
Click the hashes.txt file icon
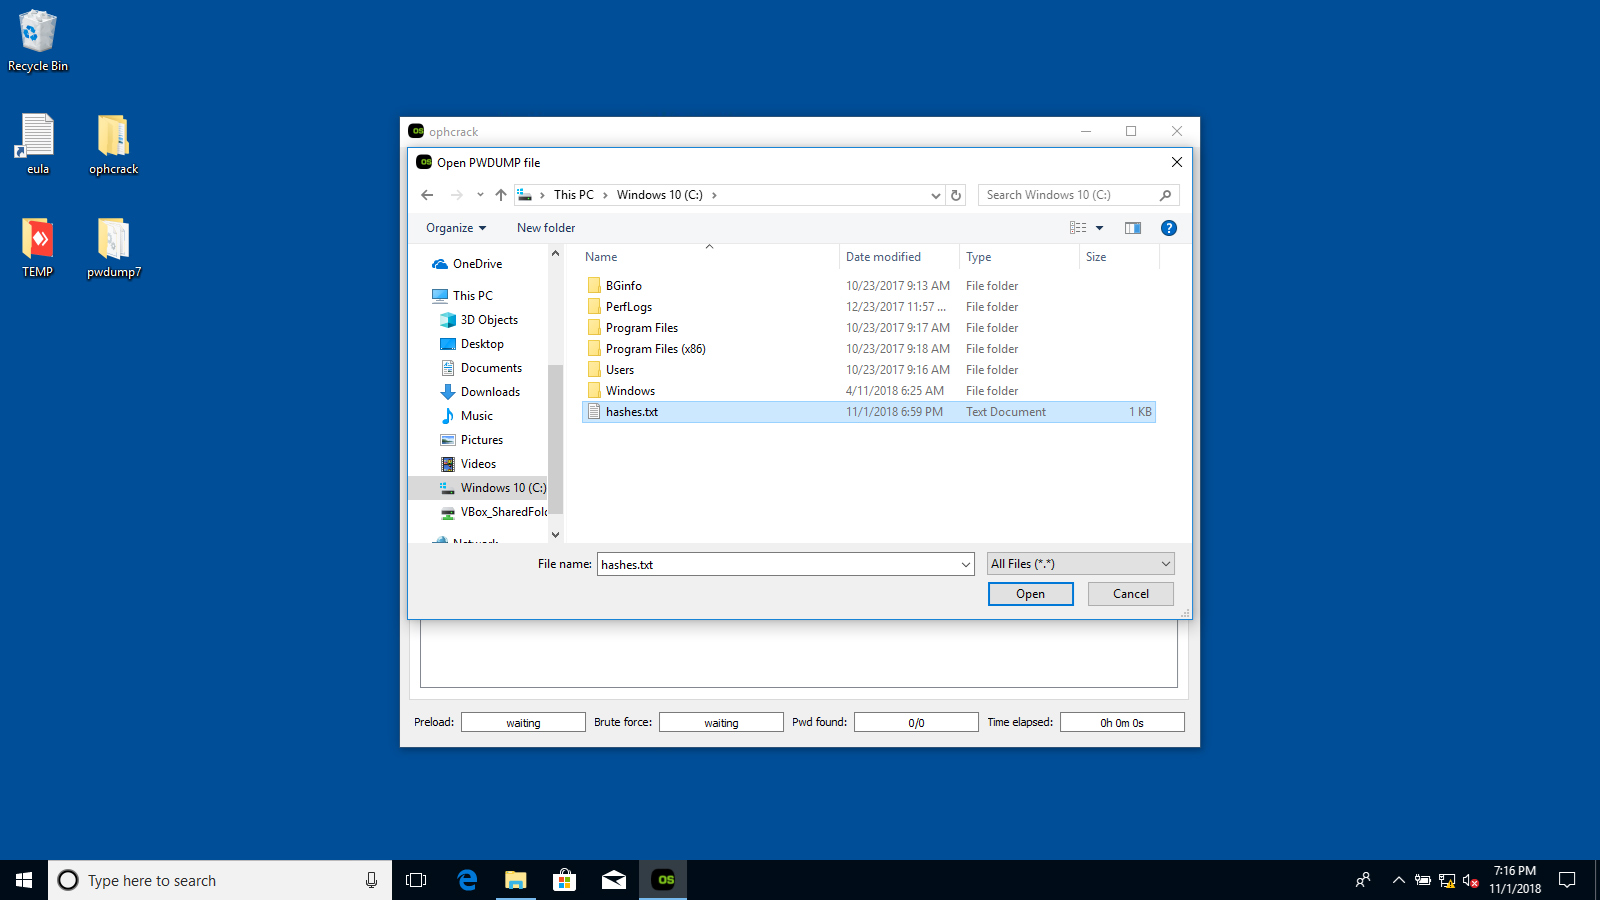point(594,412)
